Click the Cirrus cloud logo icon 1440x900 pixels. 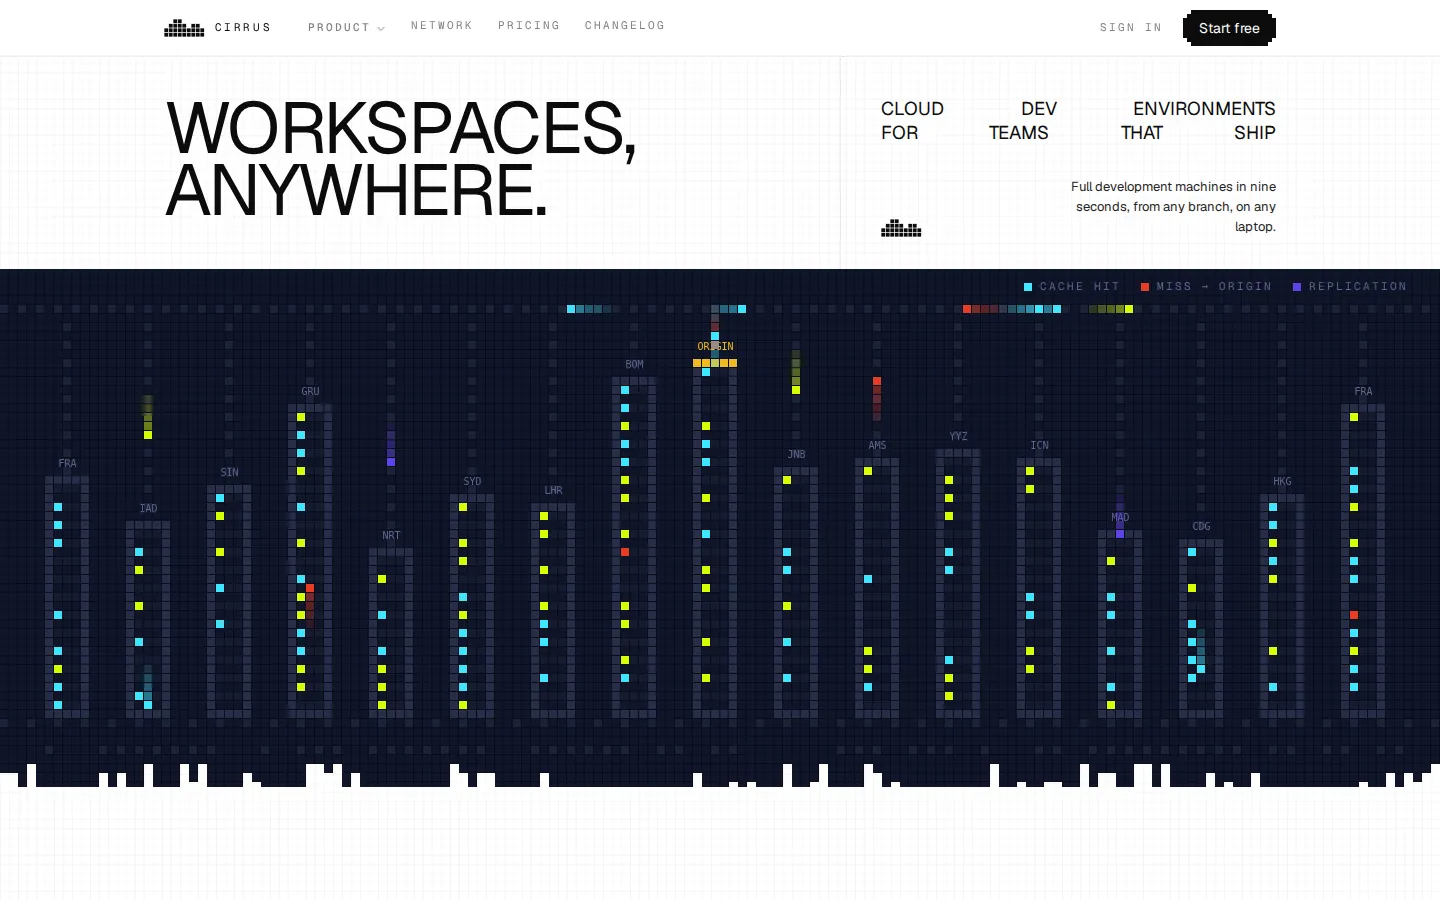click(x=184, y=28)
